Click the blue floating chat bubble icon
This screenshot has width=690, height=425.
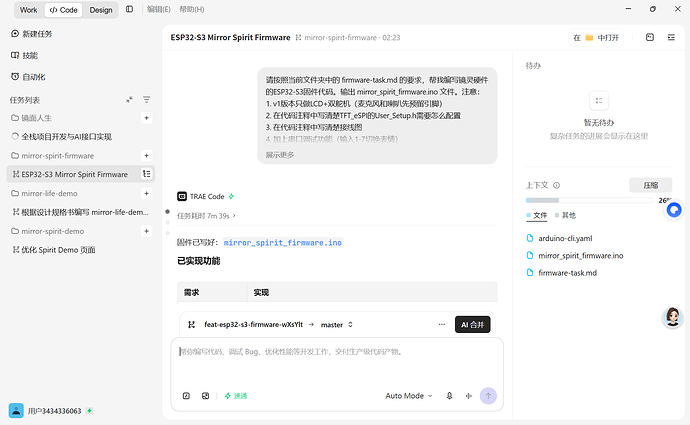point(674,210)
